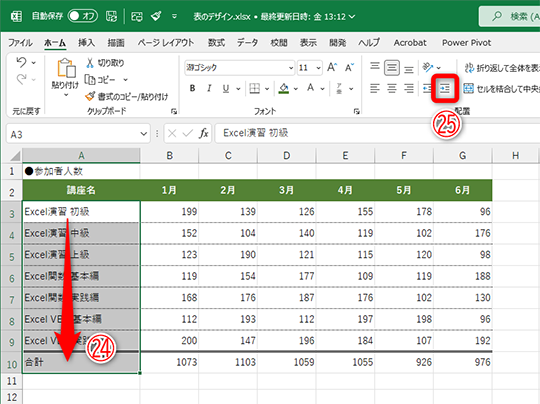Click the Align Left icon
540x404 pixels.
(375, 89)
